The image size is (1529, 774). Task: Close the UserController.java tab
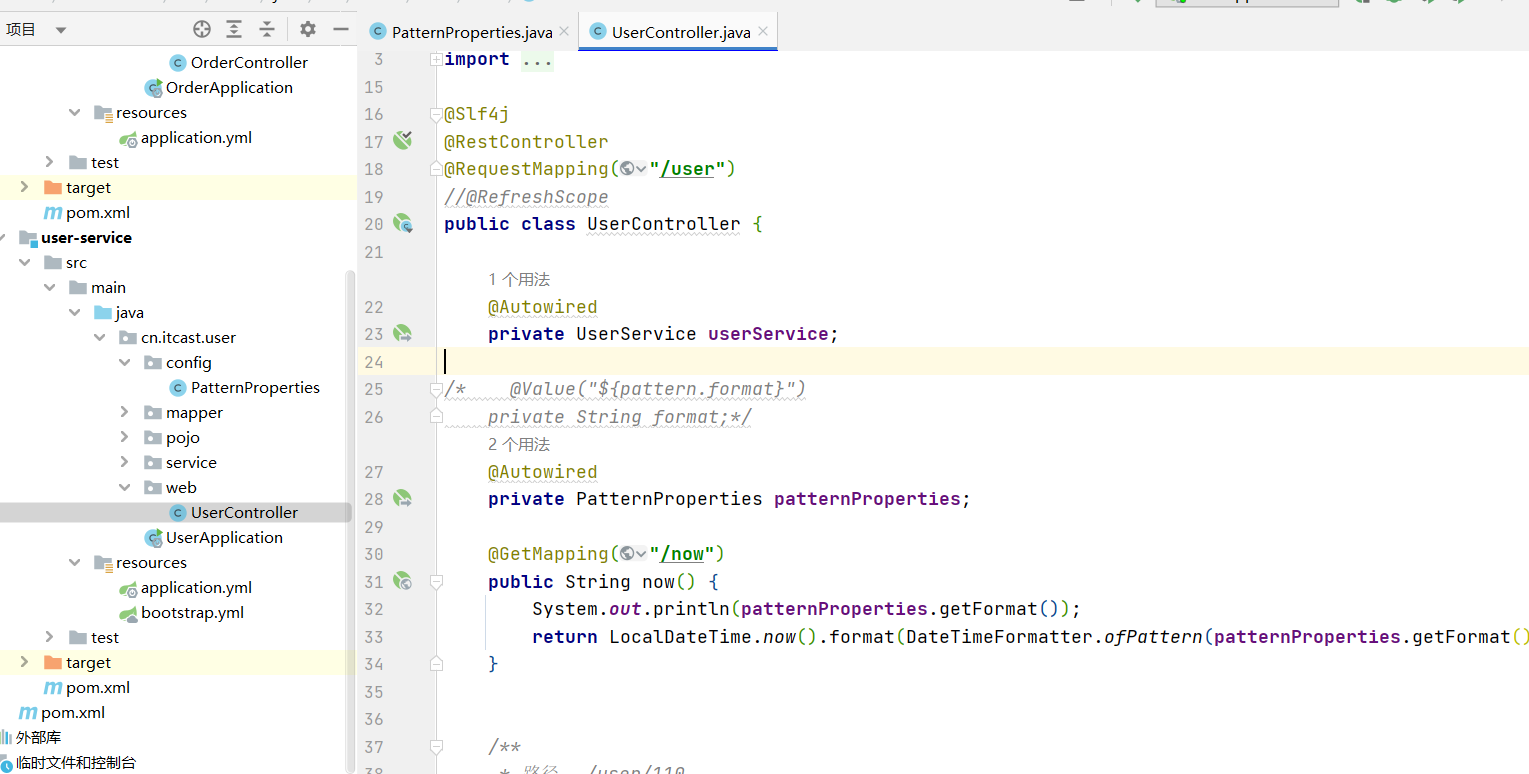point(763,31)
